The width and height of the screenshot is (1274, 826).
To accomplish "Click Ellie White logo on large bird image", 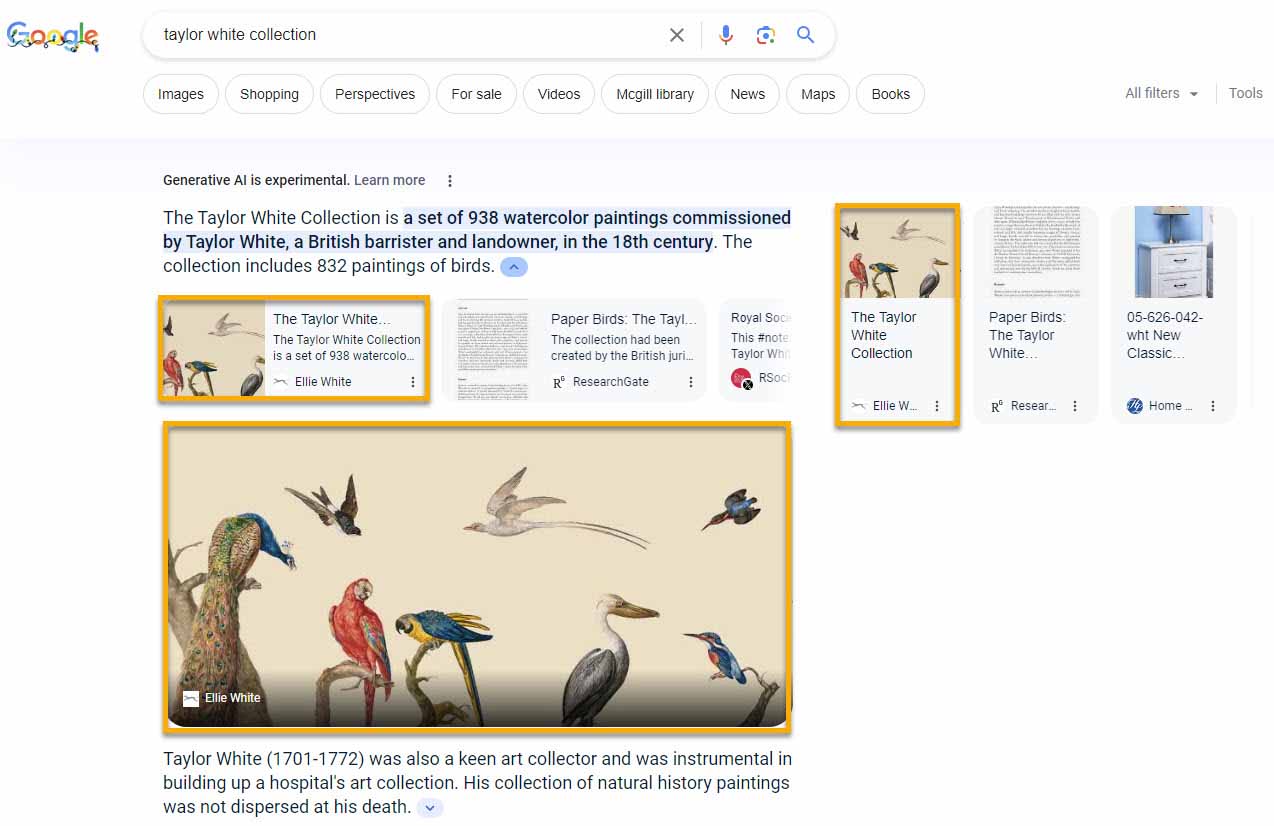I will pyautogui.click(x=191, y=698).
